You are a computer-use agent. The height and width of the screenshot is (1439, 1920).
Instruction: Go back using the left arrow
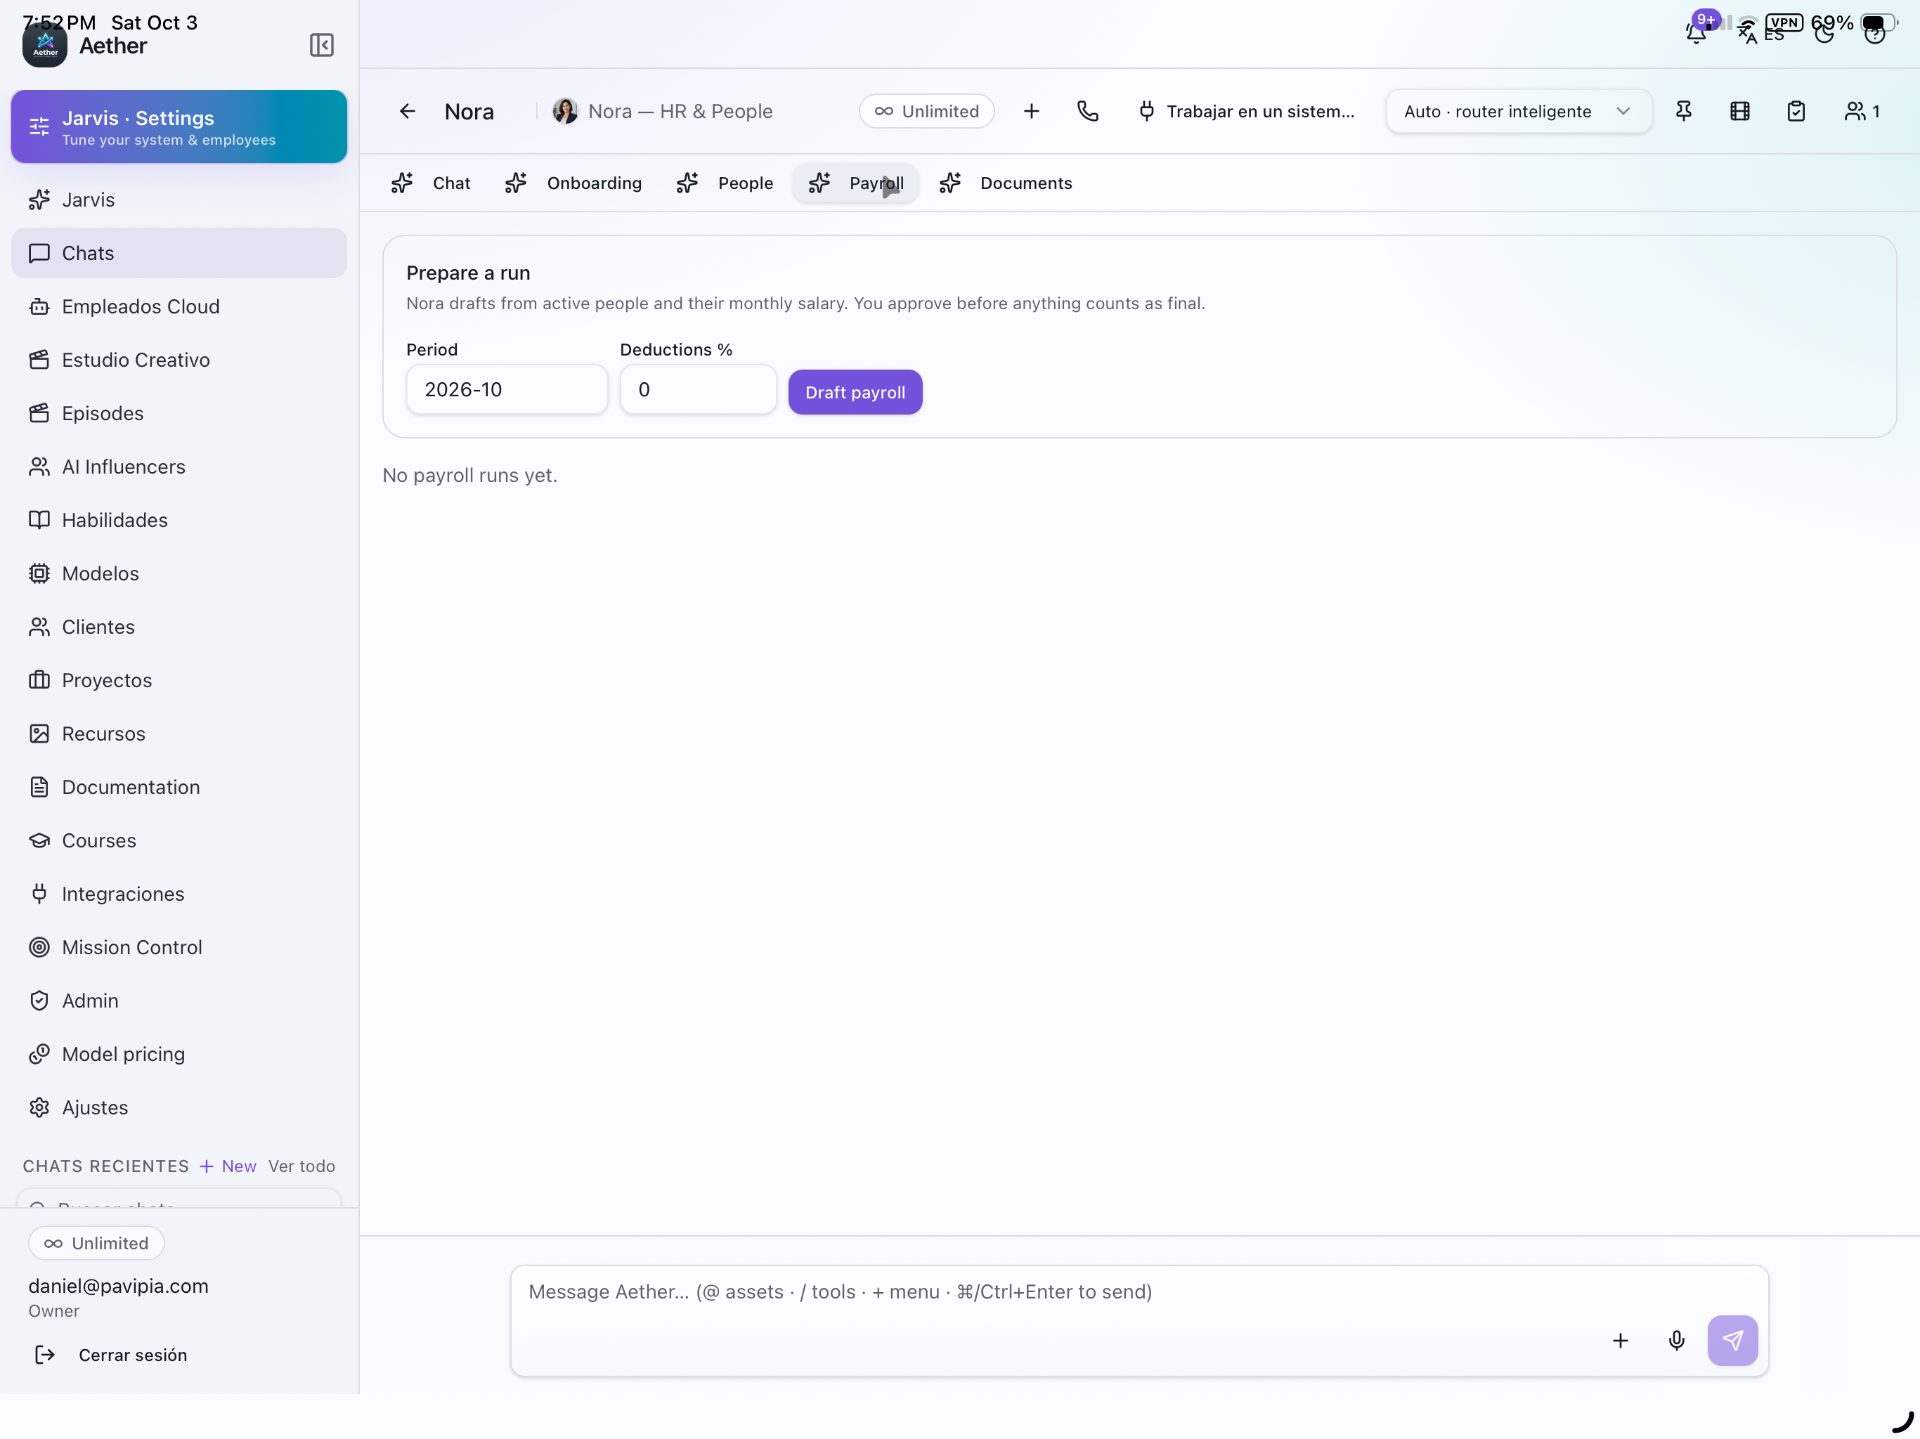coord(407,111)
